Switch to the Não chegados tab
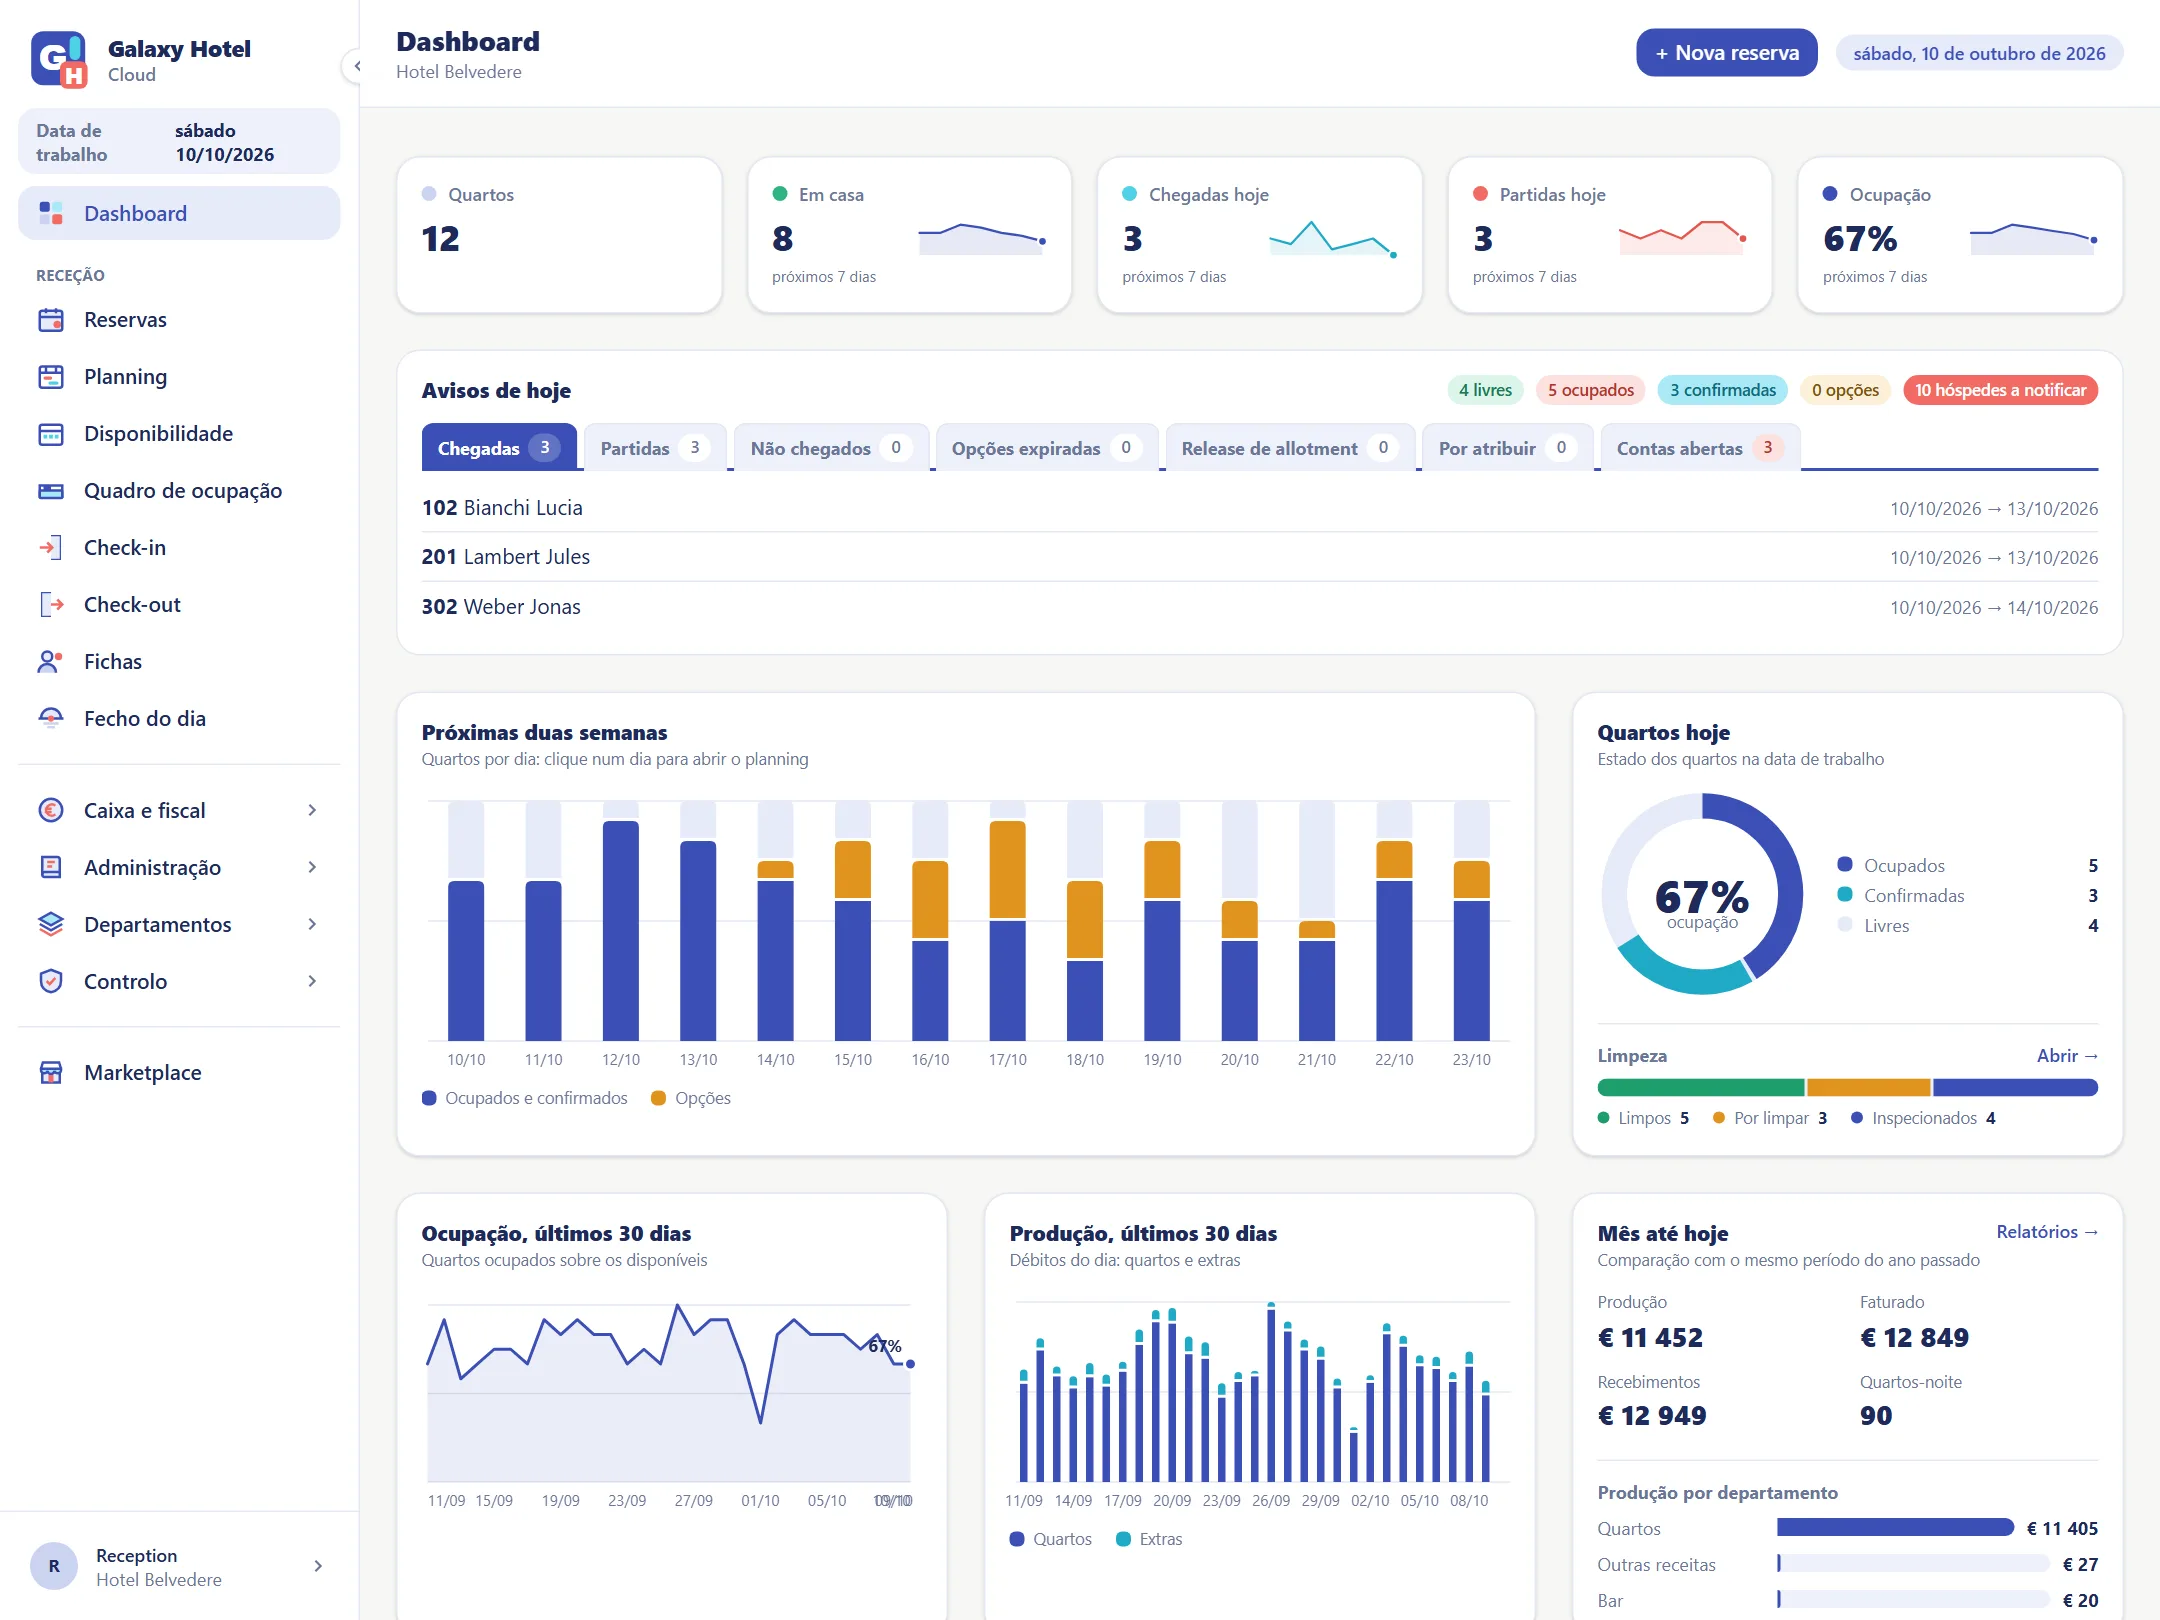The image size is (2160, 1620). coord(831,448)
